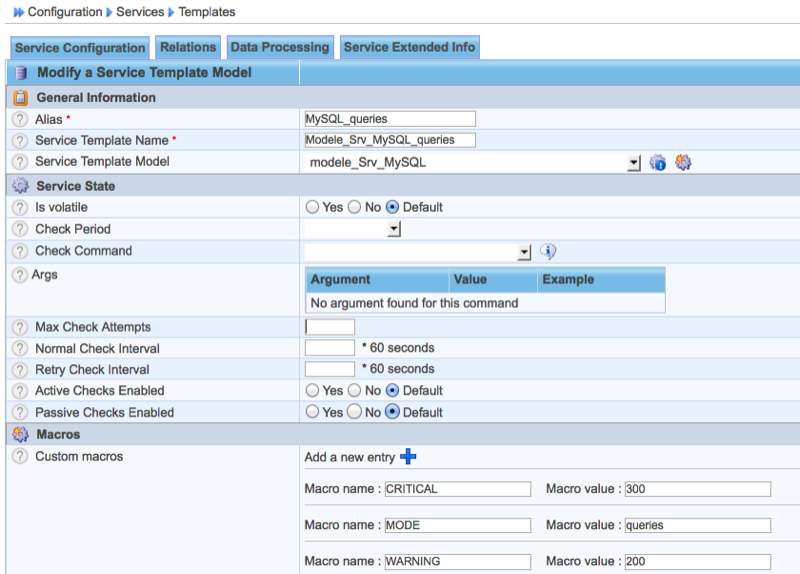The height and width of the screenshot is (574, 800).
Task: Select Default for Passive Checks Enabled
Action: click(x=392, y=412)
